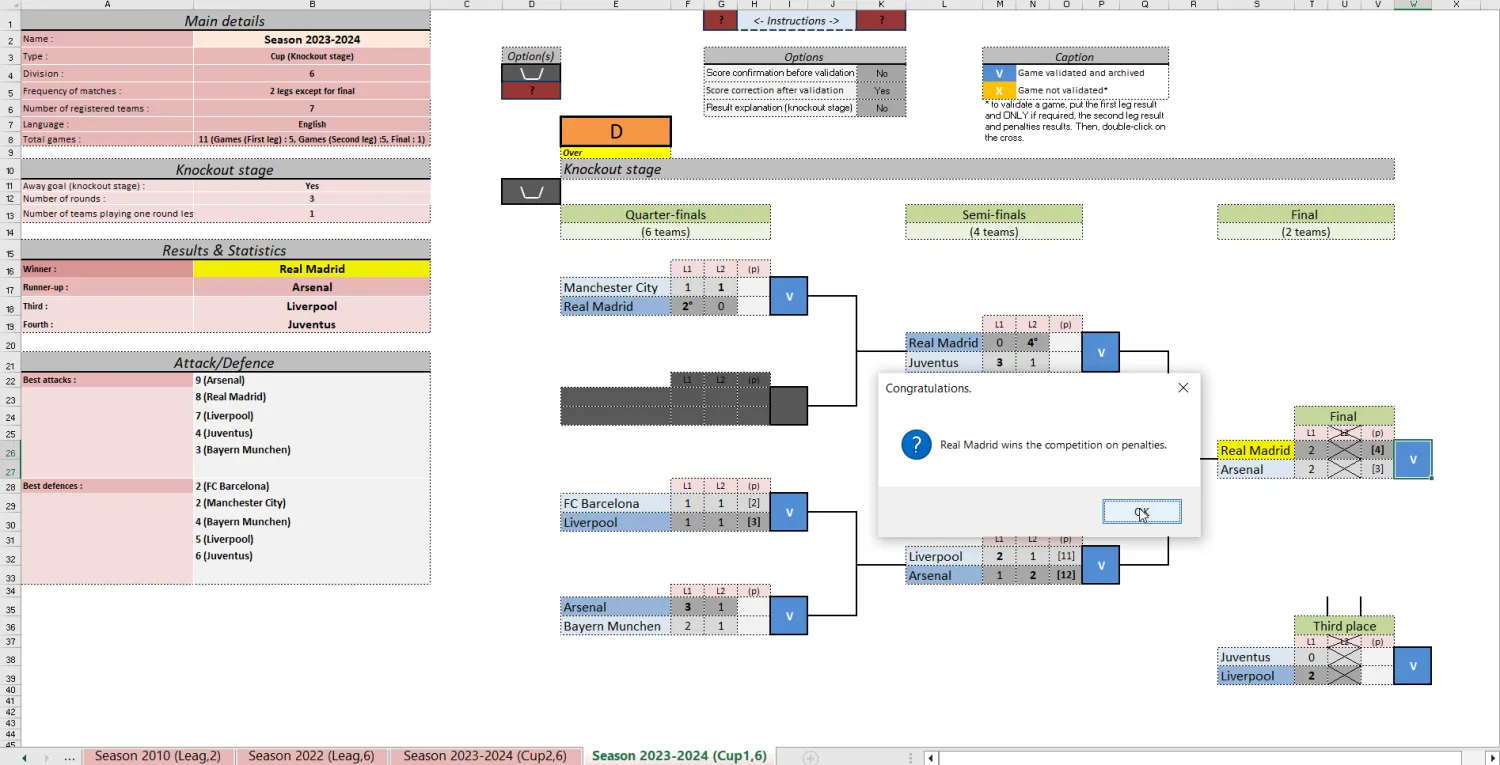Click the V button for Real Madrid vs Juventus semi-final

(1100, 352)
